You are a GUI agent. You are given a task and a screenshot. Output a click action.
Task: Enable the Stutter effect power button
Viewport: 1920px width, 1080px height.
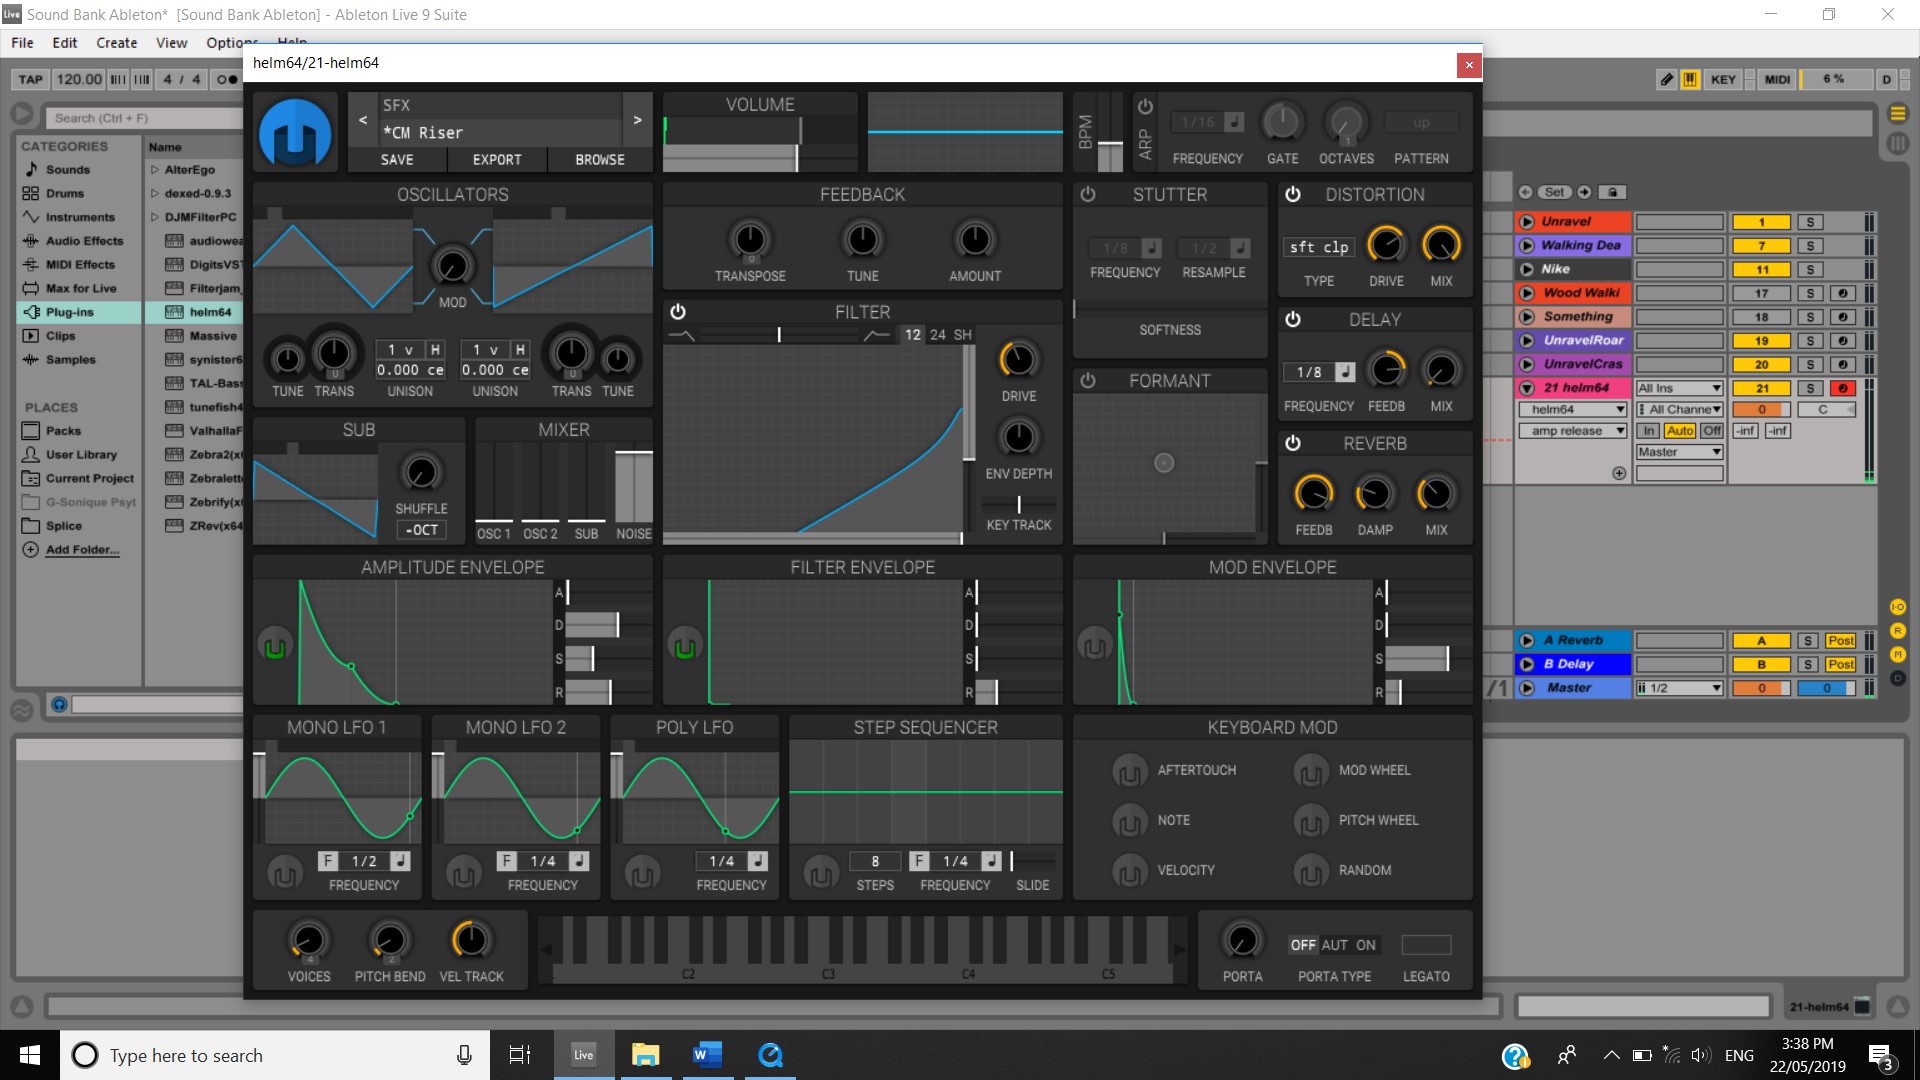point(1087,194)
